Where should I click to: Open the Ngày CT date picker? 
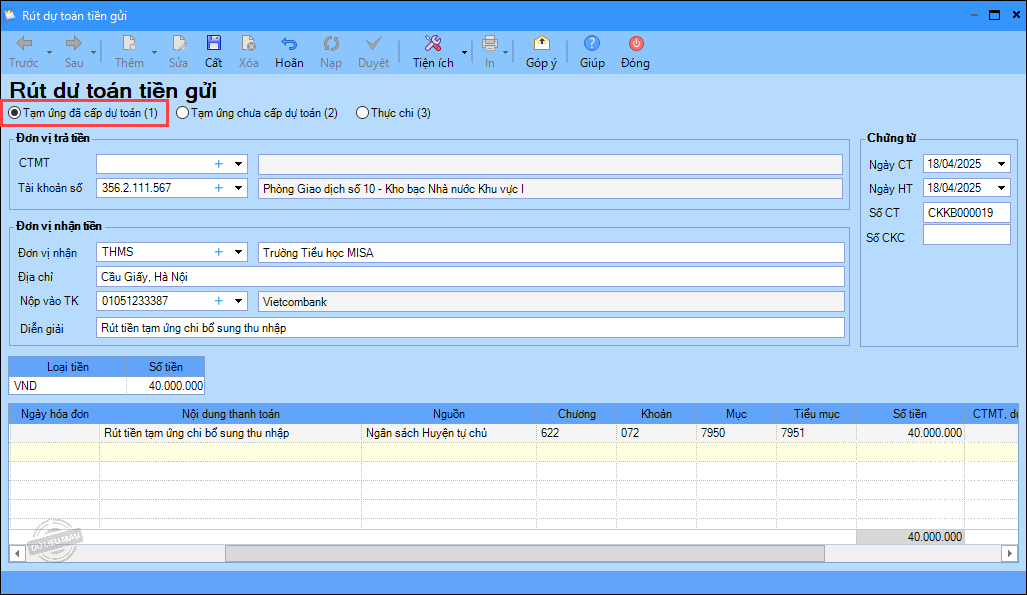point(1001,164)
